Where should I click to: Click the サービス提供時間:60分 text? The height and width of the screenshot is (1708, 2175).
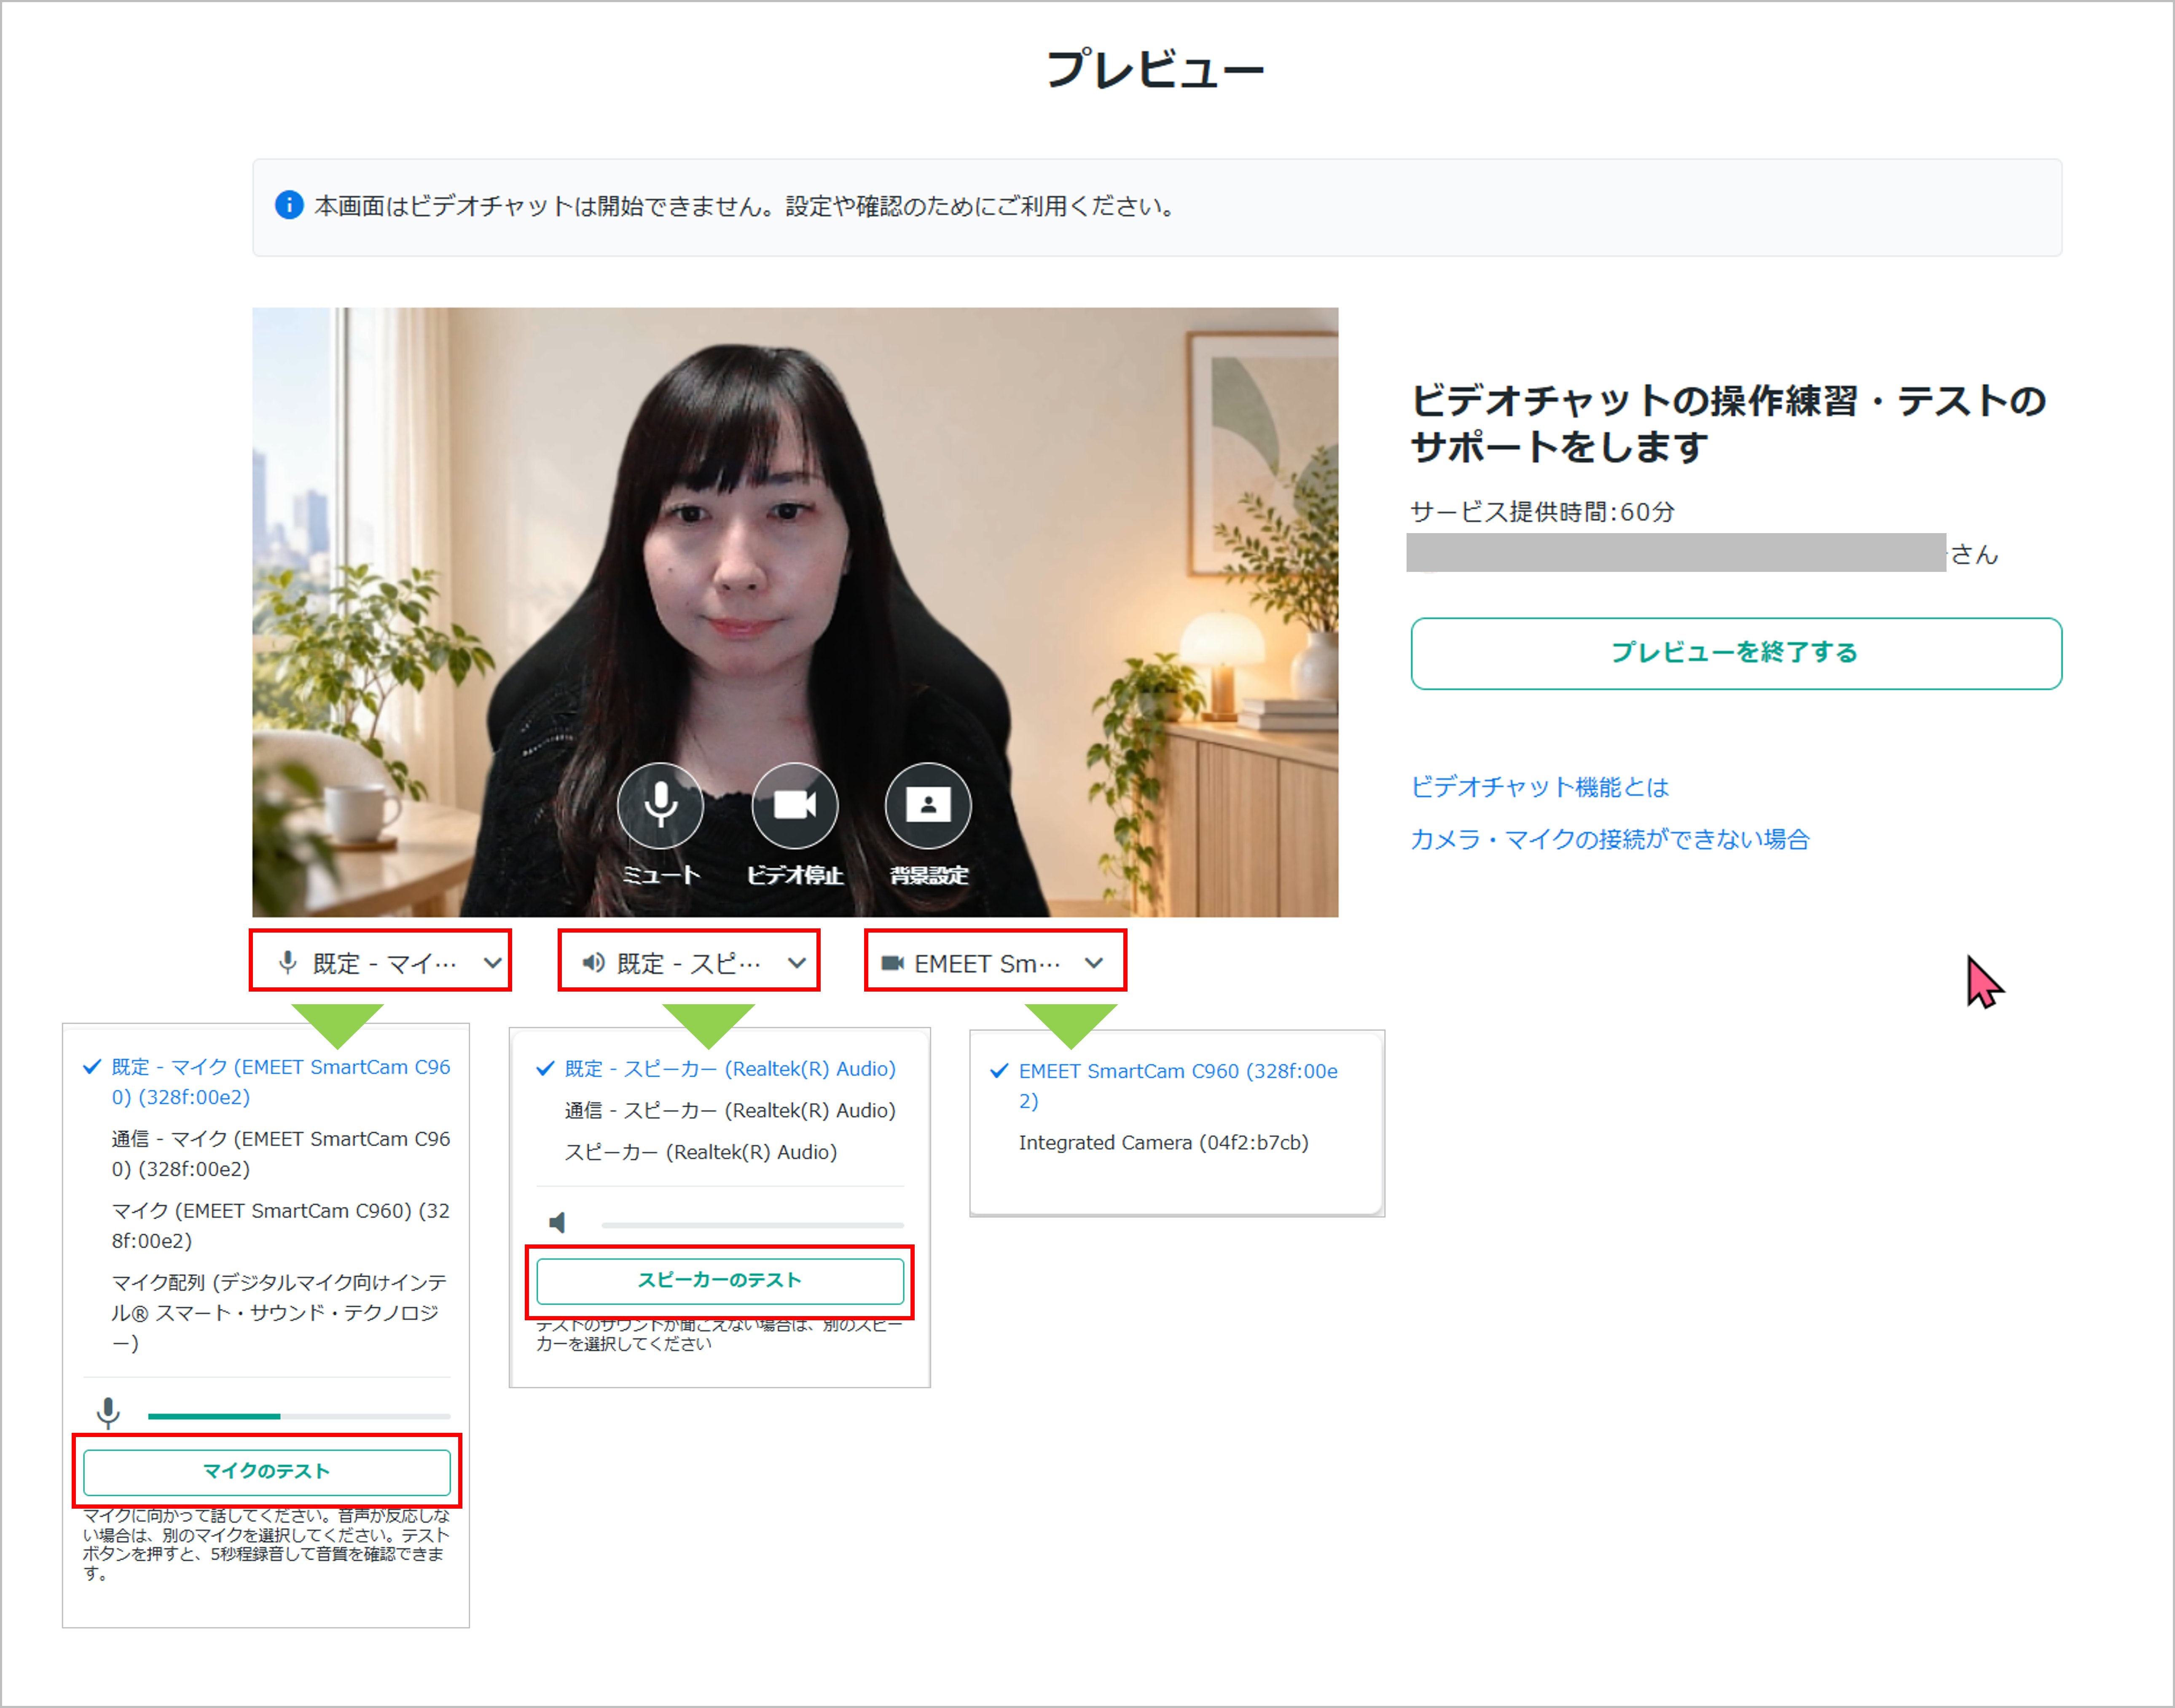pyautogui.click(x=1542, y=512)
